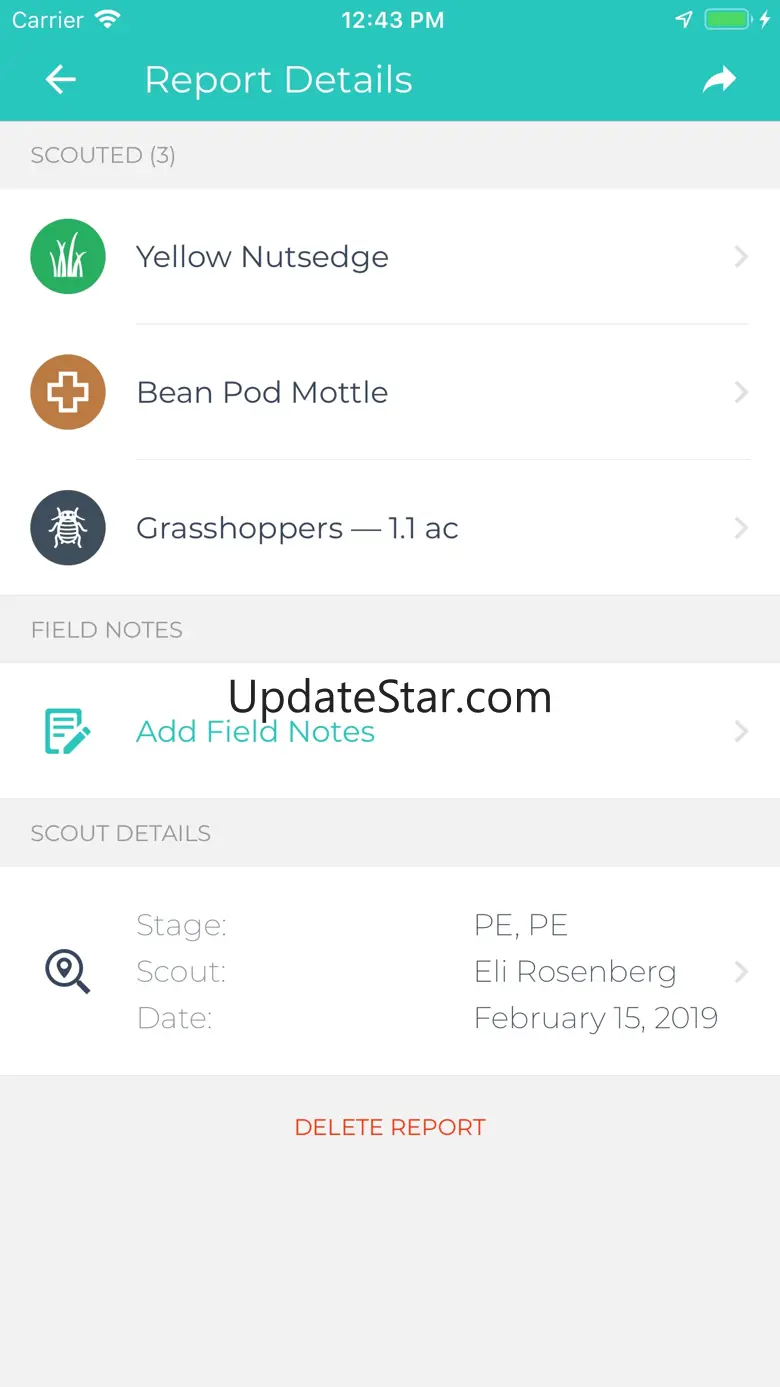Screen dimensions: 780x1387
Task: Tap the field notes pencil icon
Action: [x=68, y=731]
